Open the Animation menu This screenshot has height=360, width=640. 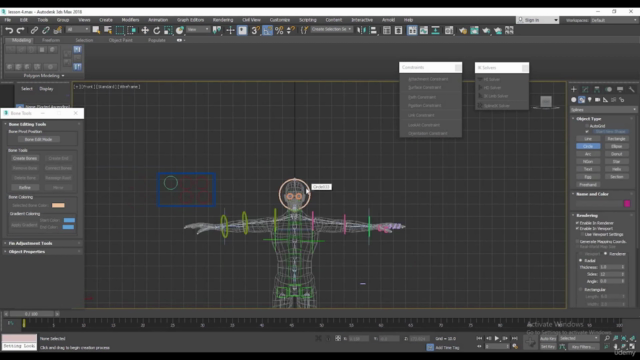[158, 20]
